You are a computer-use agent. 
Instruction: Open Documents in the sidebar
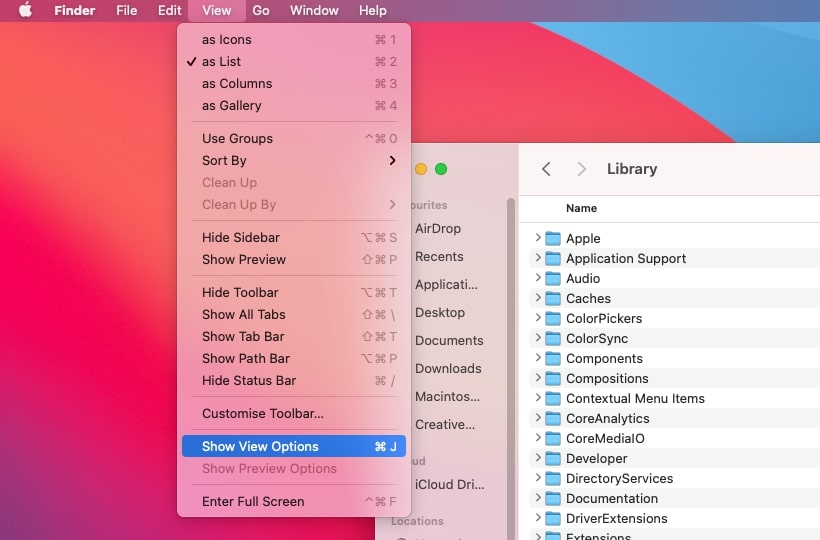coord(449,340)
